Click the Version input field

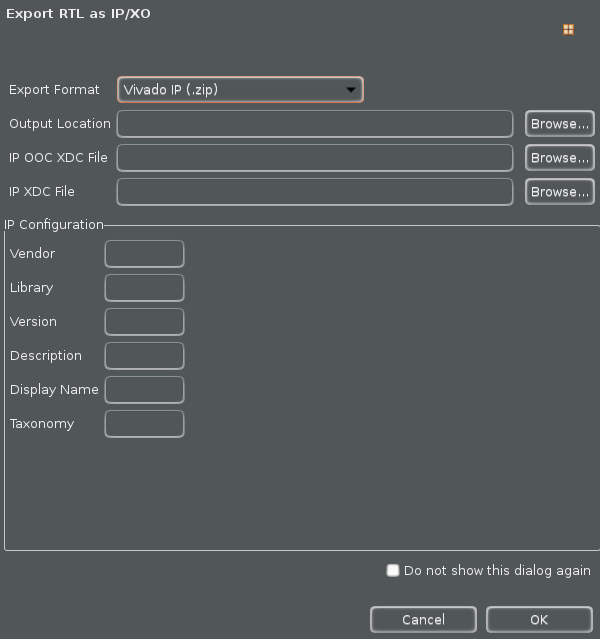(x=144, y=322)
